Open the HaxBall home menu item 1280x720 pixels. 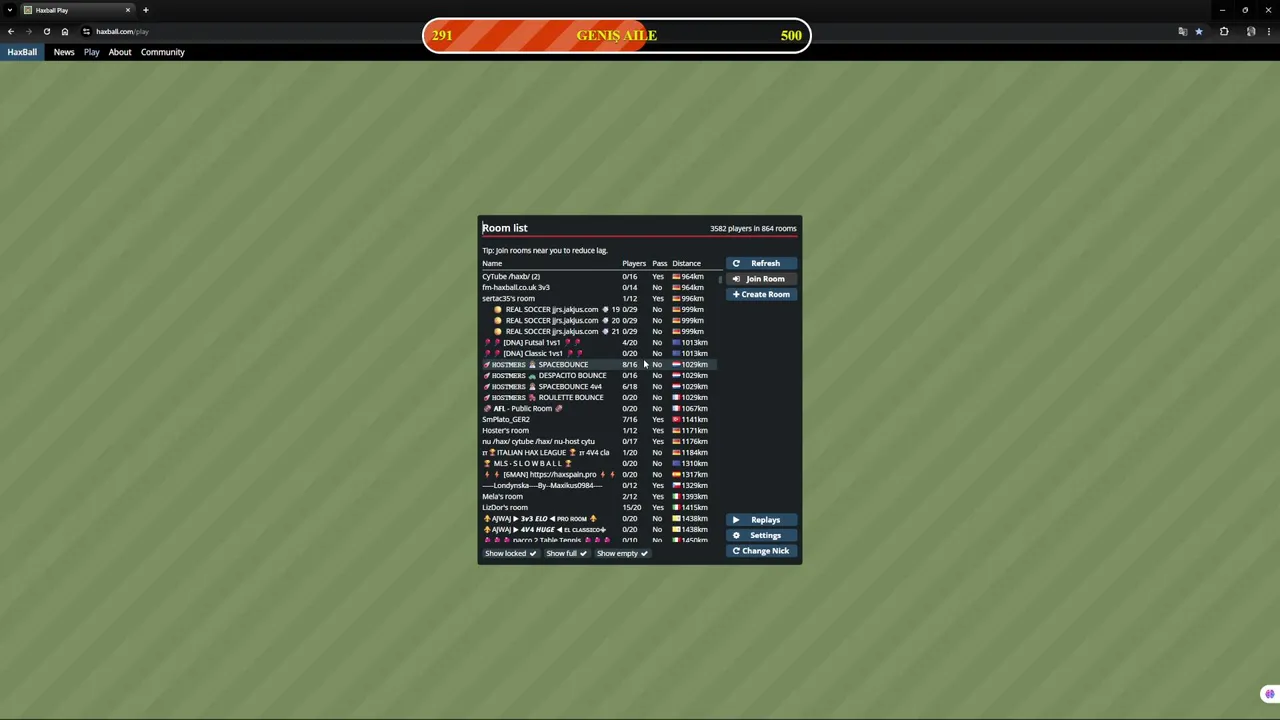[22, 52]
